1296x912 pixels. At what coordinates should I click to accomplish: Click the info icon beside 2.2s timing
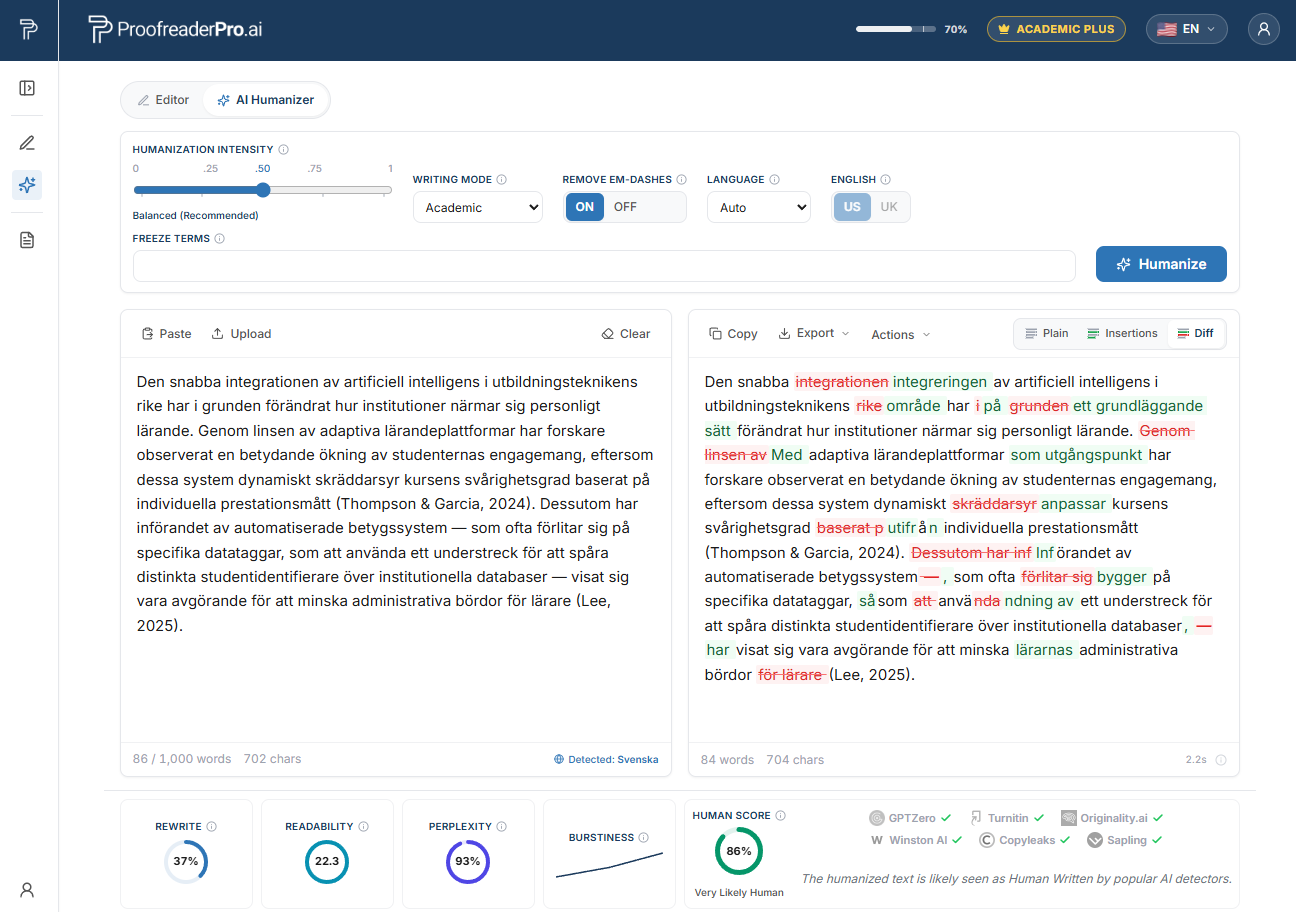1221,760
